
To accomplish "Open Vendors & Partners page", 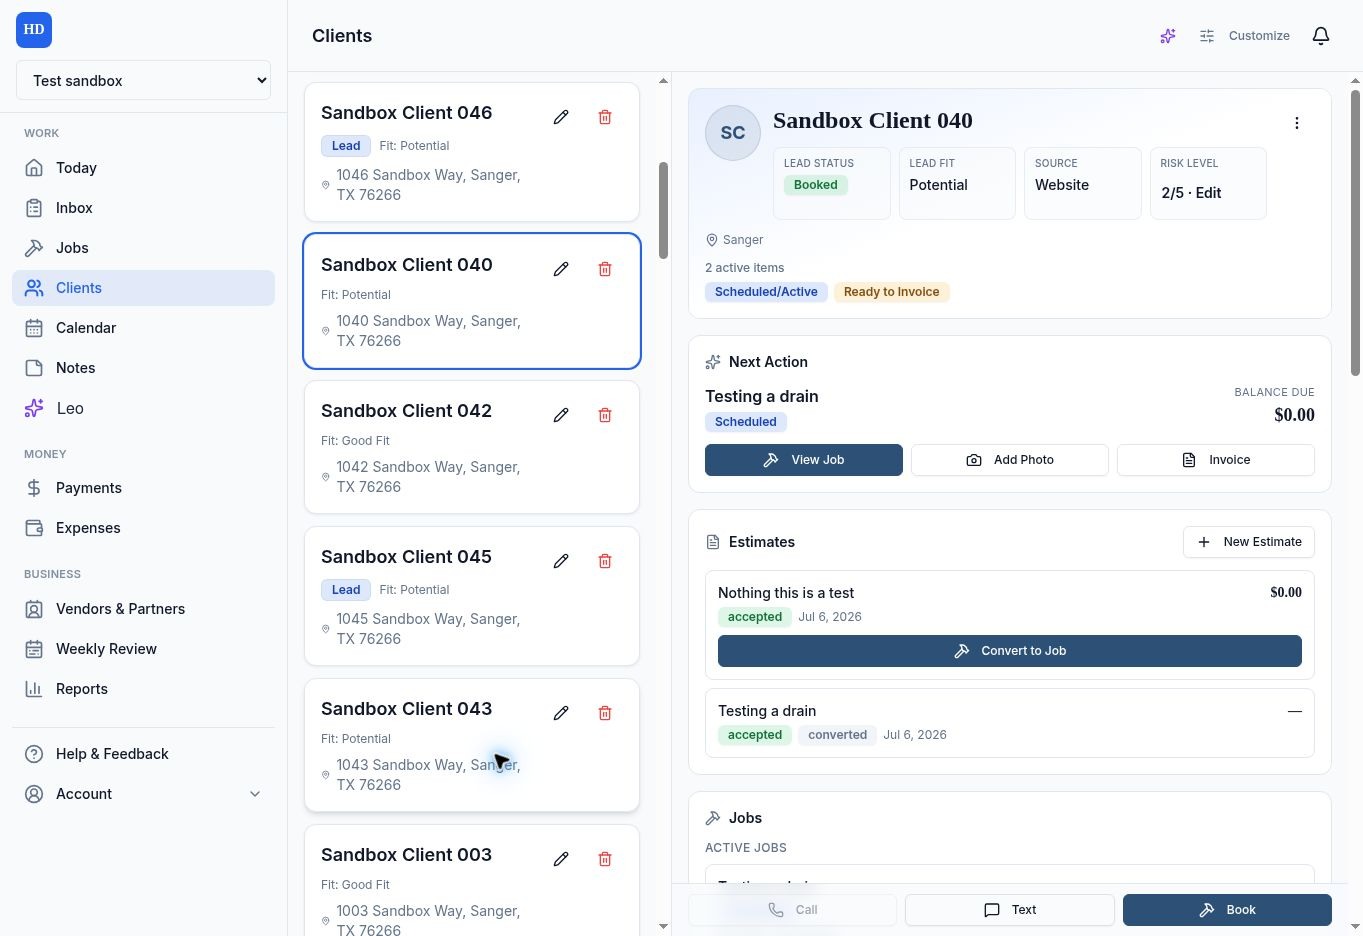I will click(143, 609).
